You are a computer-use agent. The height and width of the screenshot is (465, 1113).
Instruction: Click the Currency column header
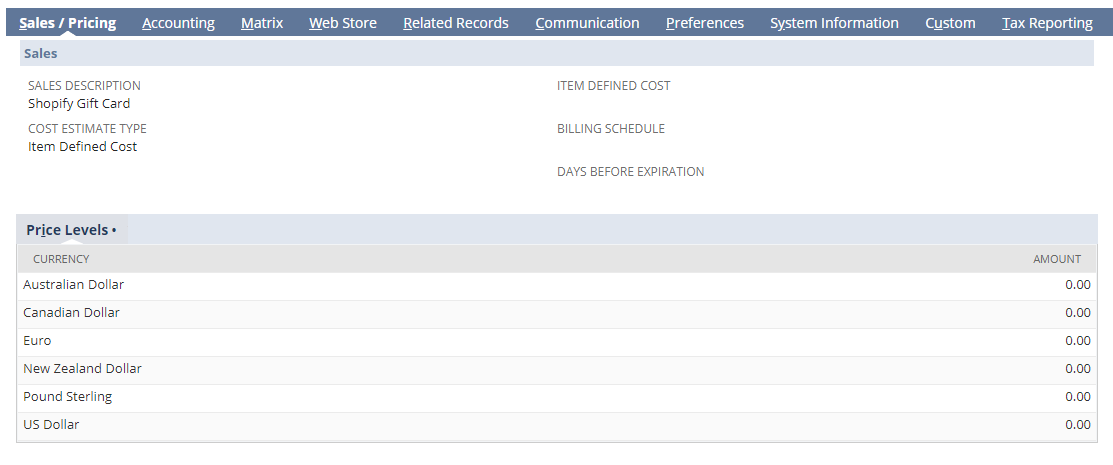(61, 259)
